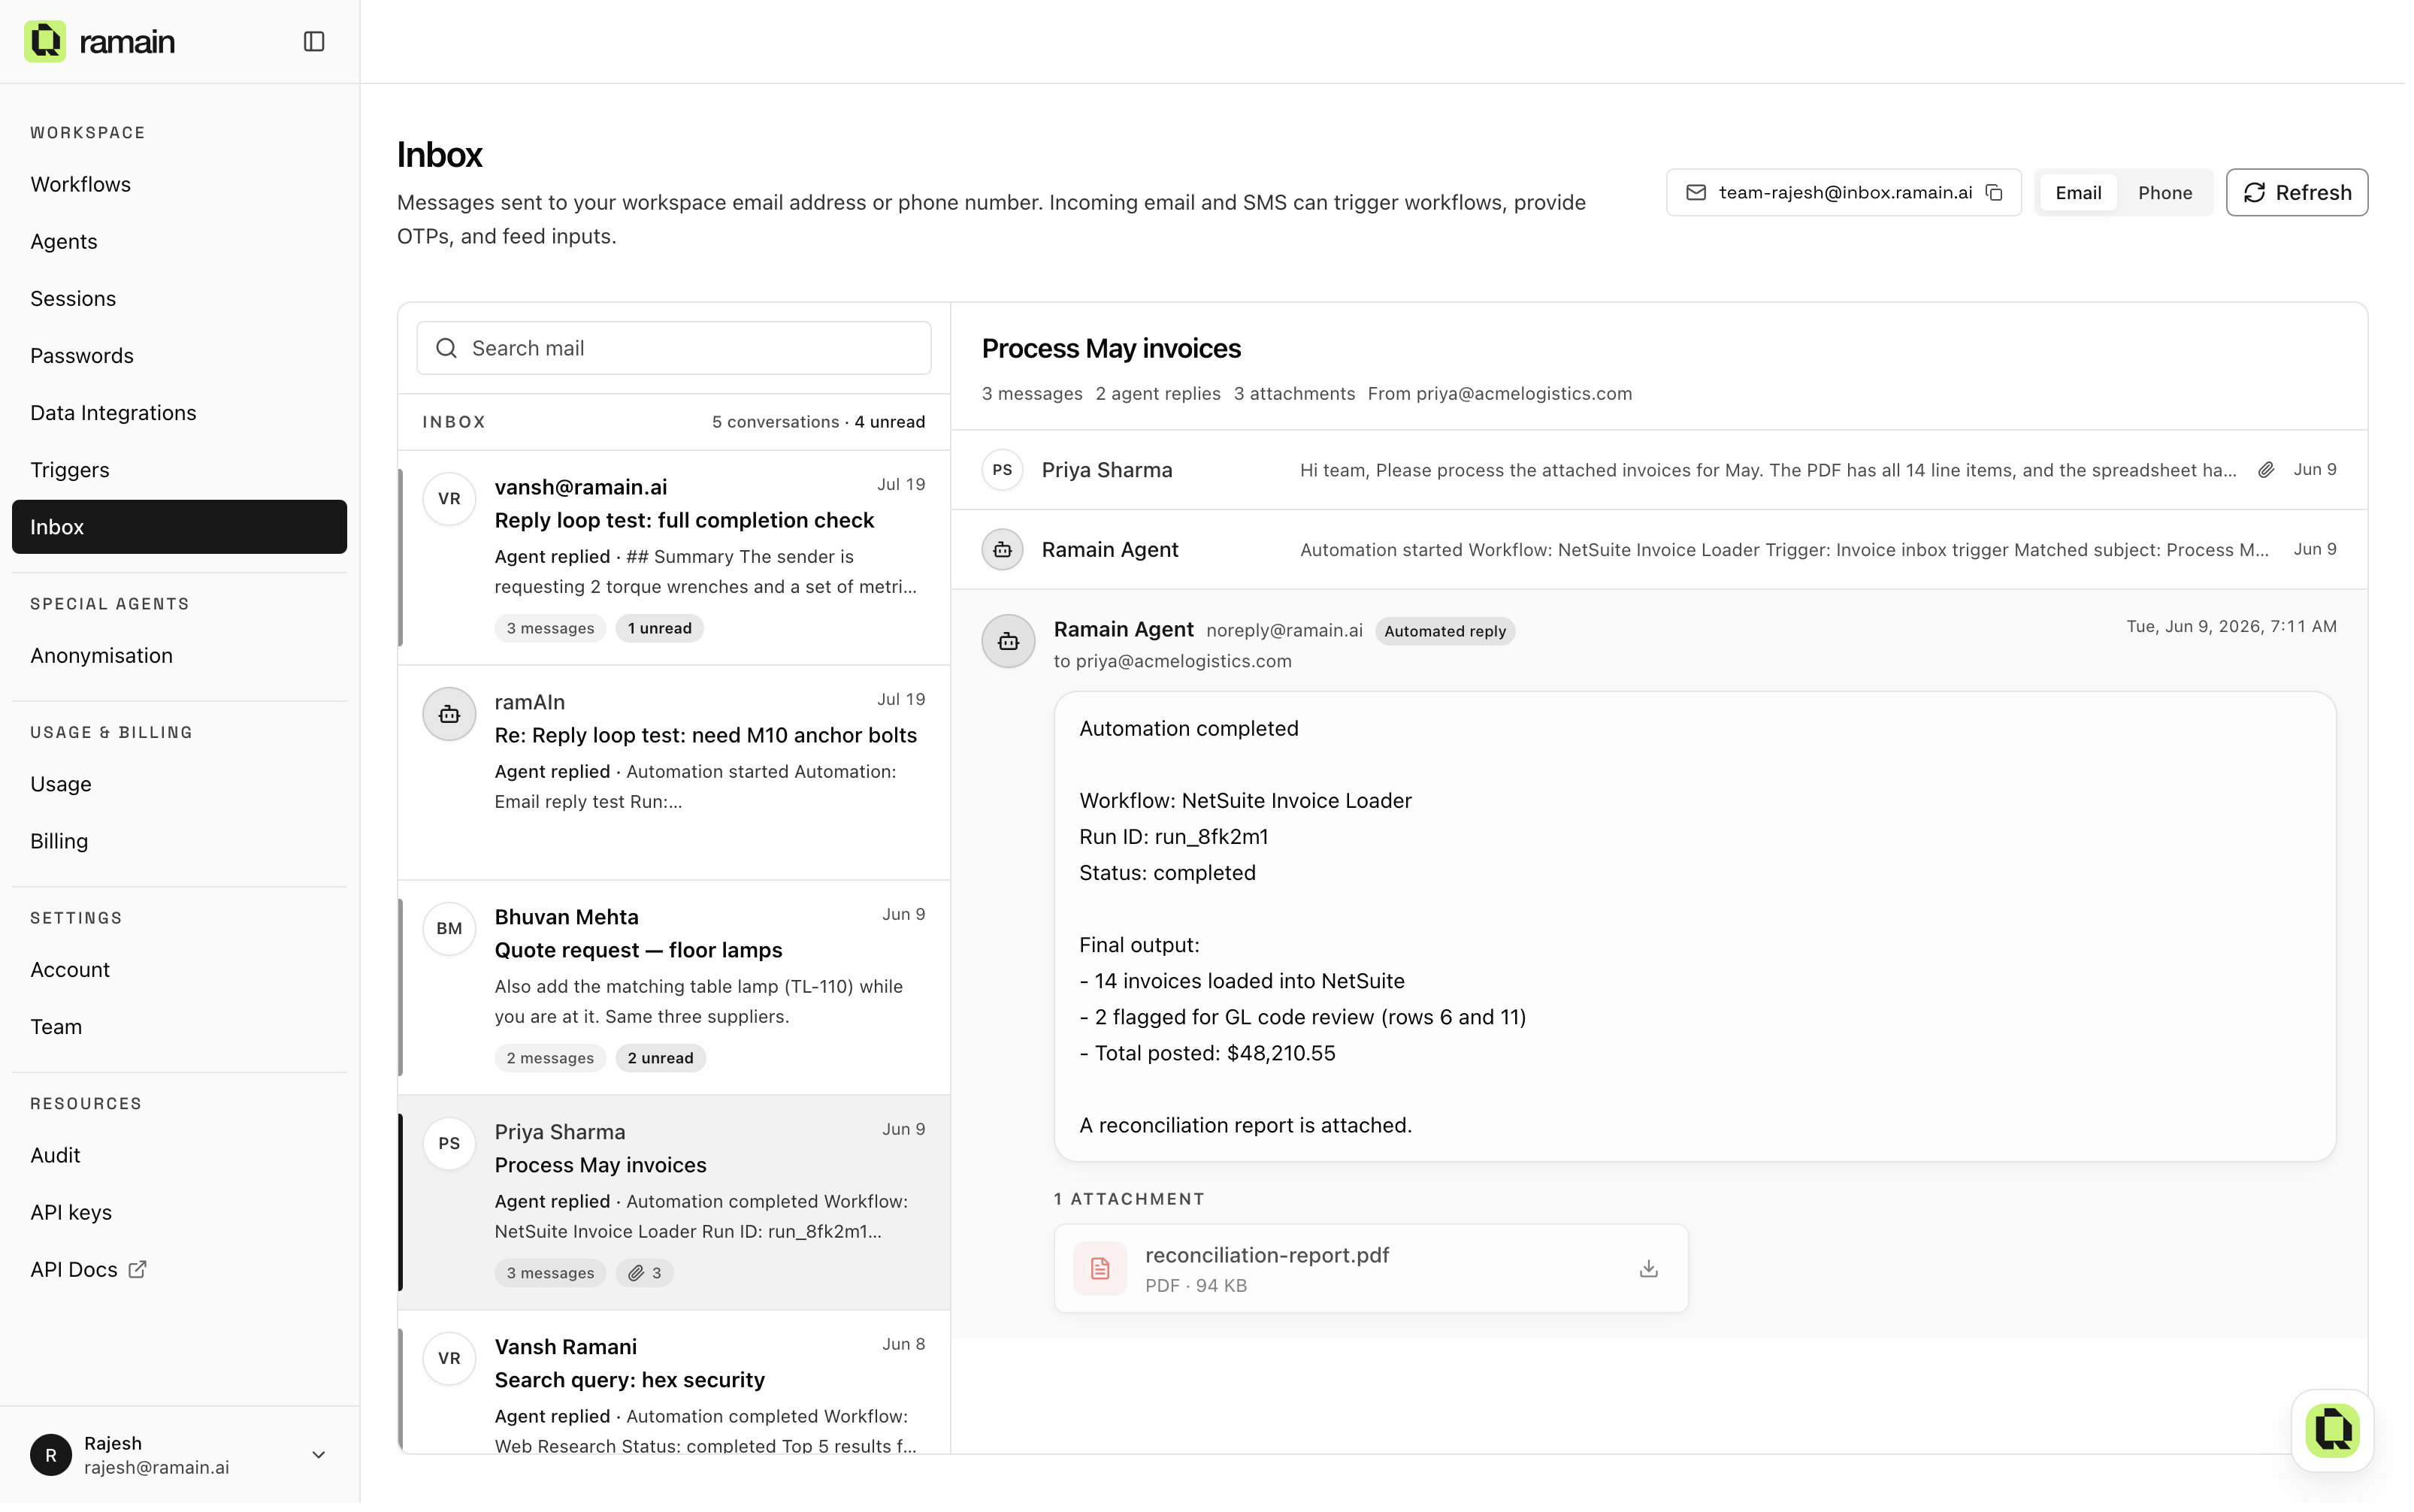Click the 5 conversations · 4 unread counter
Screen dimensions: 2414x1512
[x=819, y=422]
